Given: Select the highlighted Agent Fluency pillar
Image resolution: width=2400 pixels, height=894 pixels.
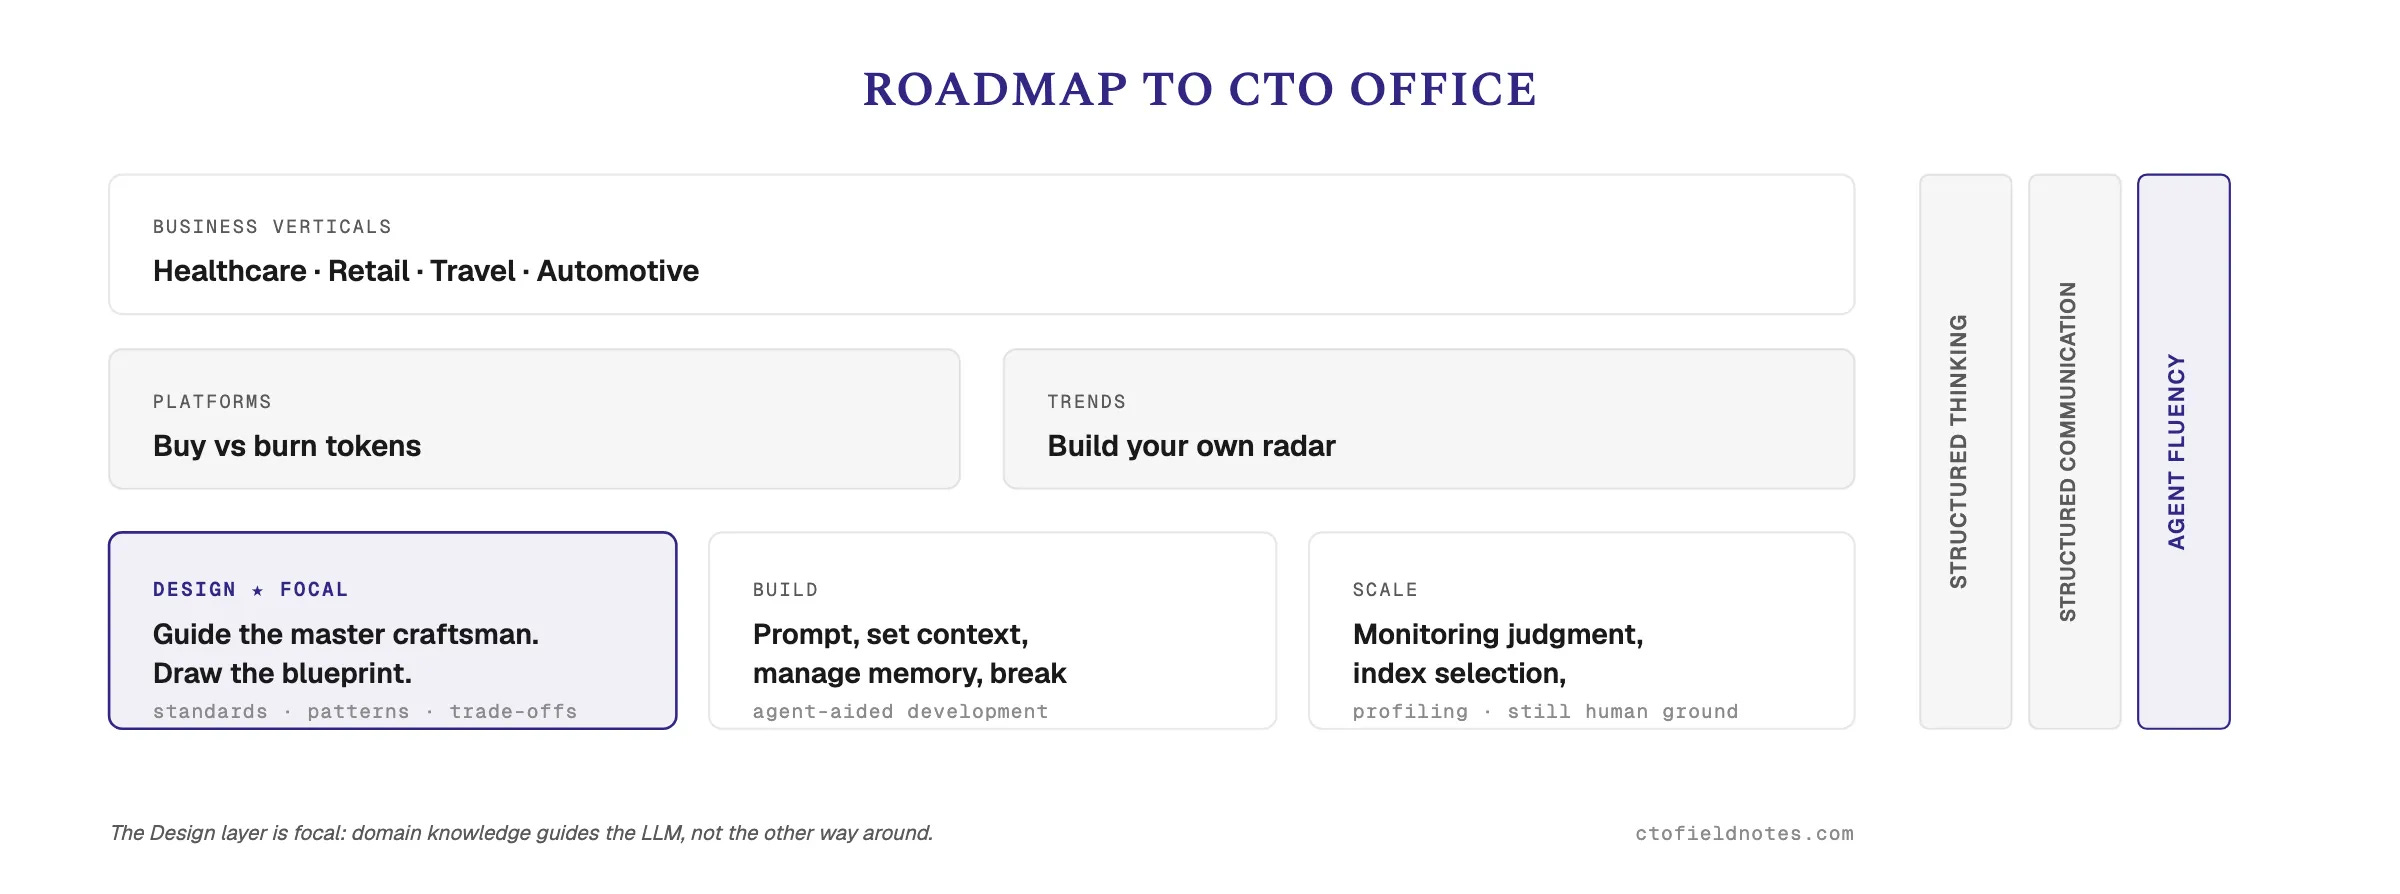Looking at the screenshot, I should tap(2184, 452).
